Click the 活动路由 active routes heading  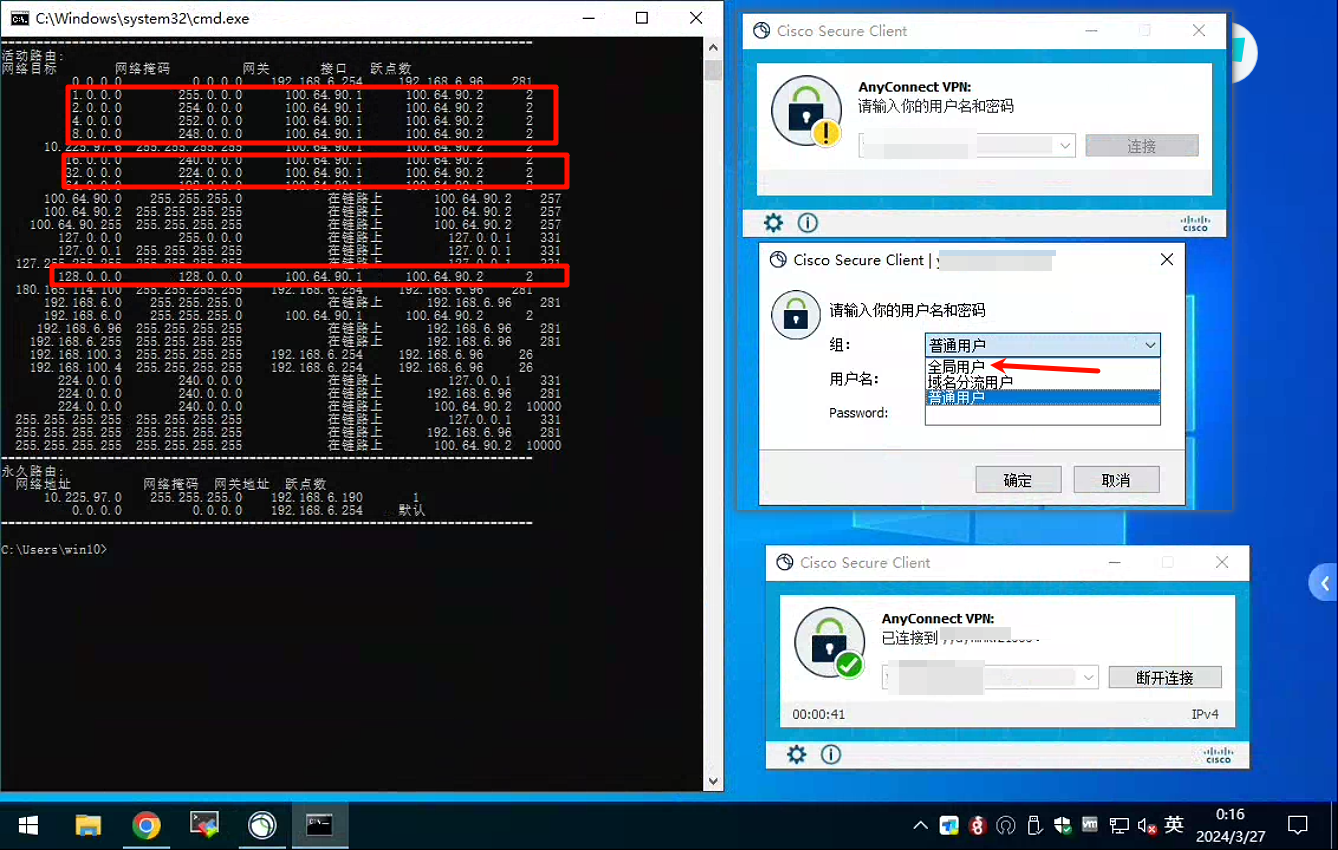(x=32, y=55)
